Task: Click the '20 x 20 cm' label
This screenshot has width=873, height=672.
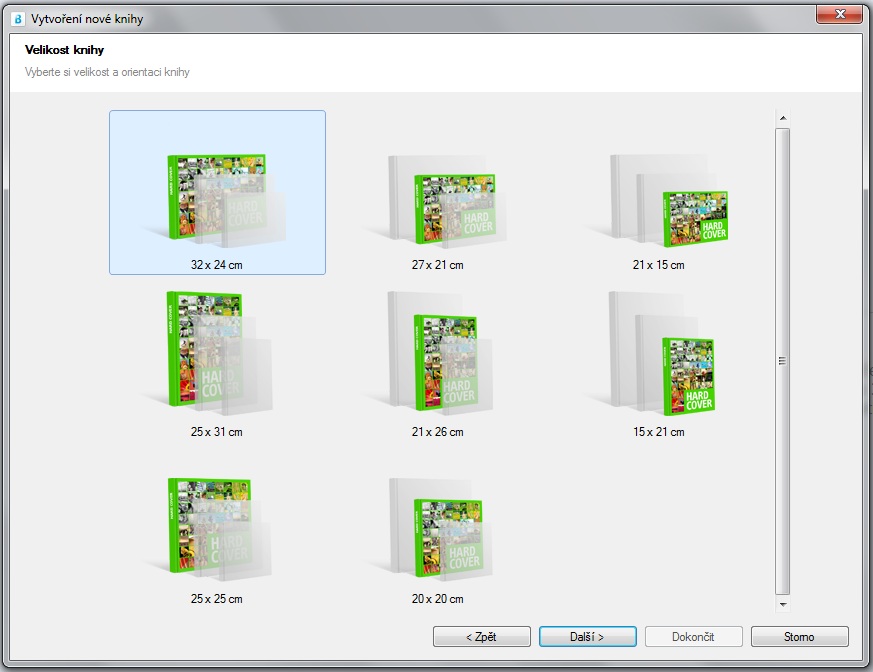Action: 438,599
